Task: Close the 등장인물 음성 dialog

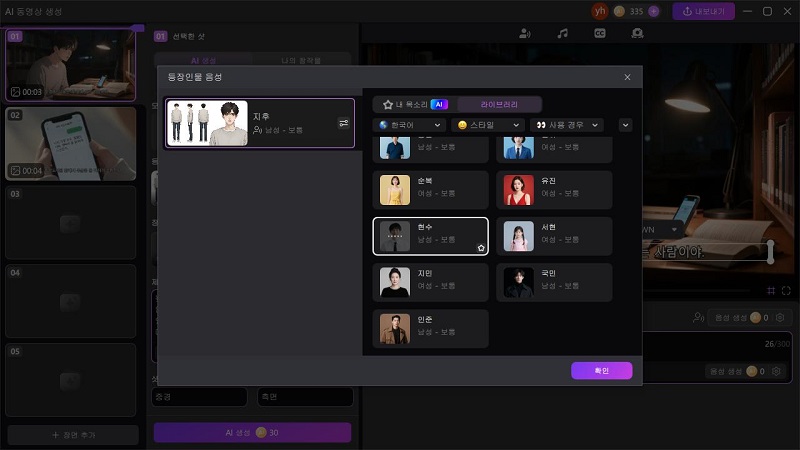Action: point(627,77)
